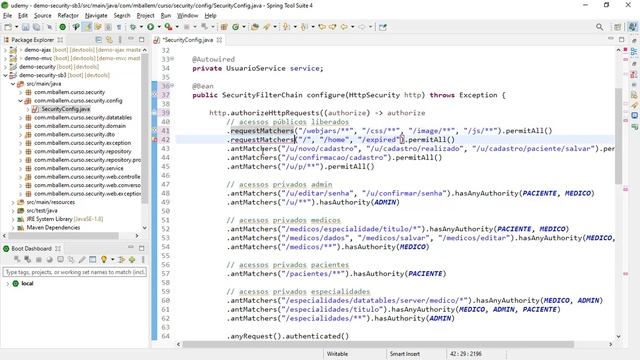Image resolution: width=640 pixels, height=360 pixels.
Task: Click the Package Explorer horizontal scrollbar
Action: click(63, 236)
